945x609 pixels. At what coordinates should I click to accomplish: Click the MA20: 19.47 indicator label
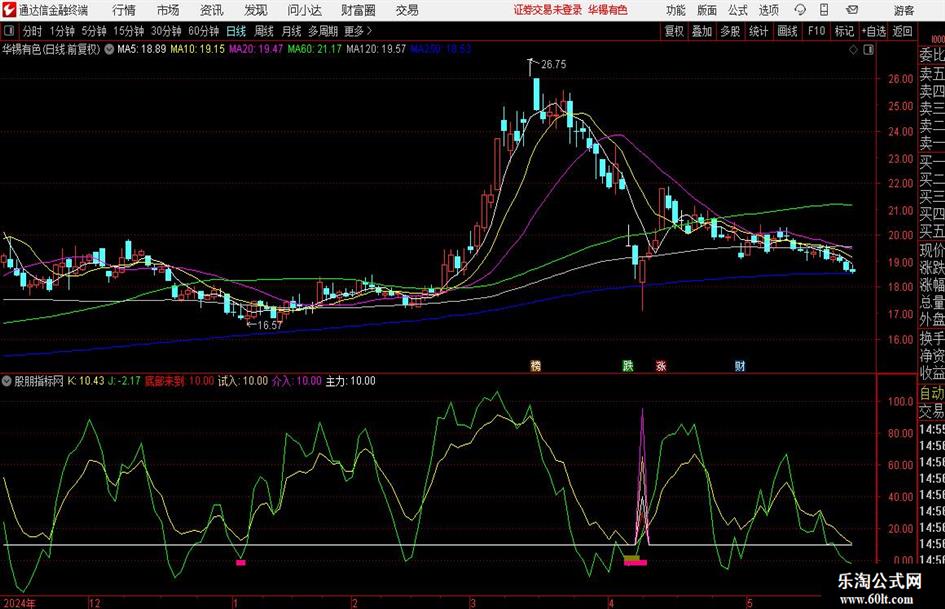[256, 49]
